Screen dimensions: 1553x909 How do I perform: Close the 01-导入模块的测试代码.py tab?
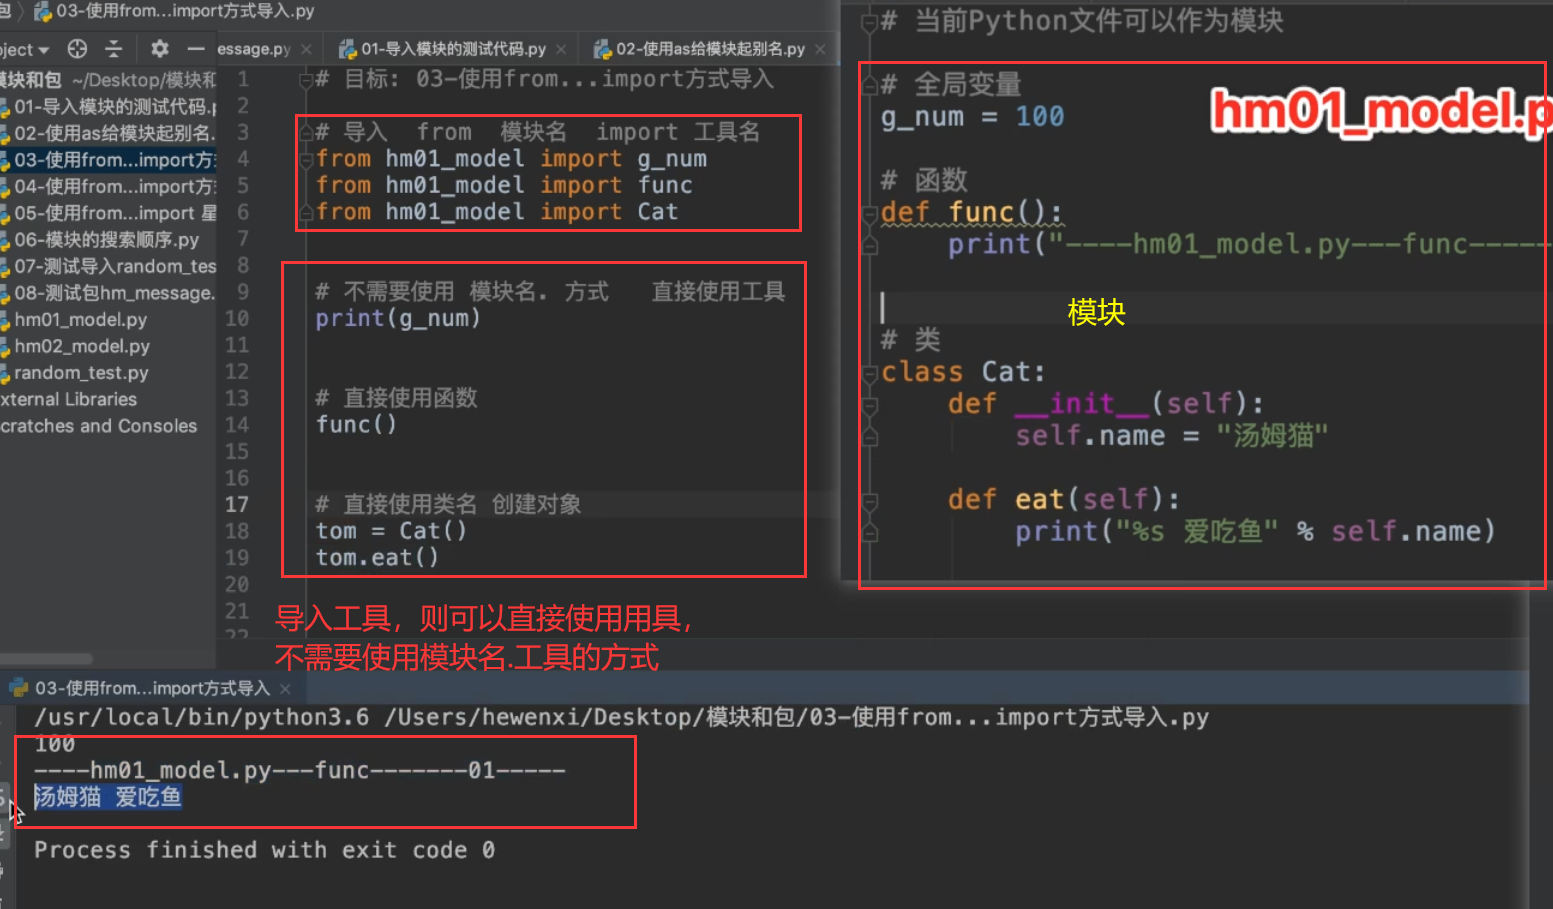[x=561, y=49]
